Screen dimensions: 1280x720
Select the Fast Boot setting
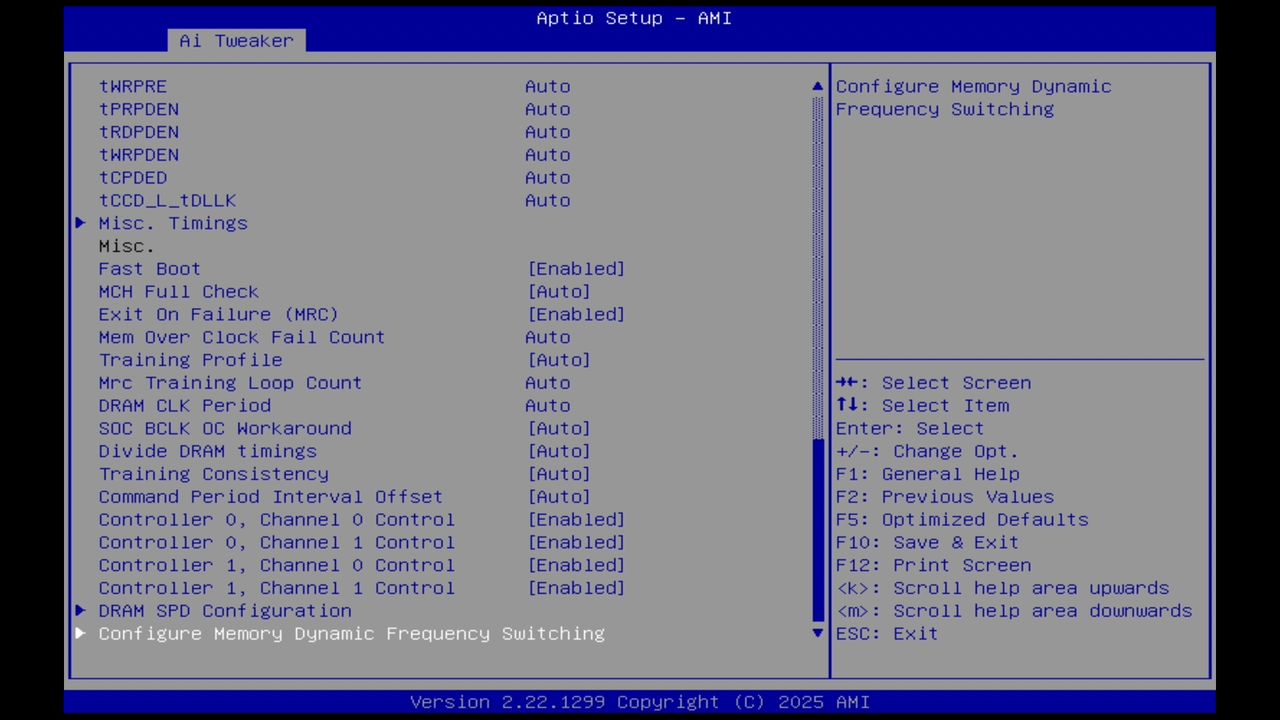tap(149, 268)
